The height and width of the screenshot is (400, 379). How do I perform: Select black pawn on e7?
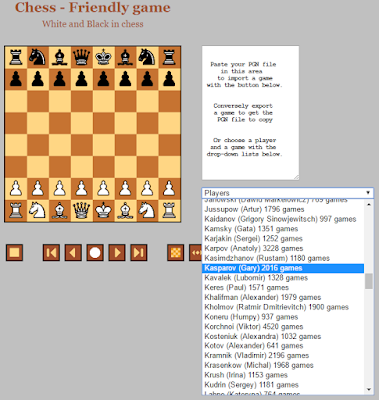pos(104,79)
